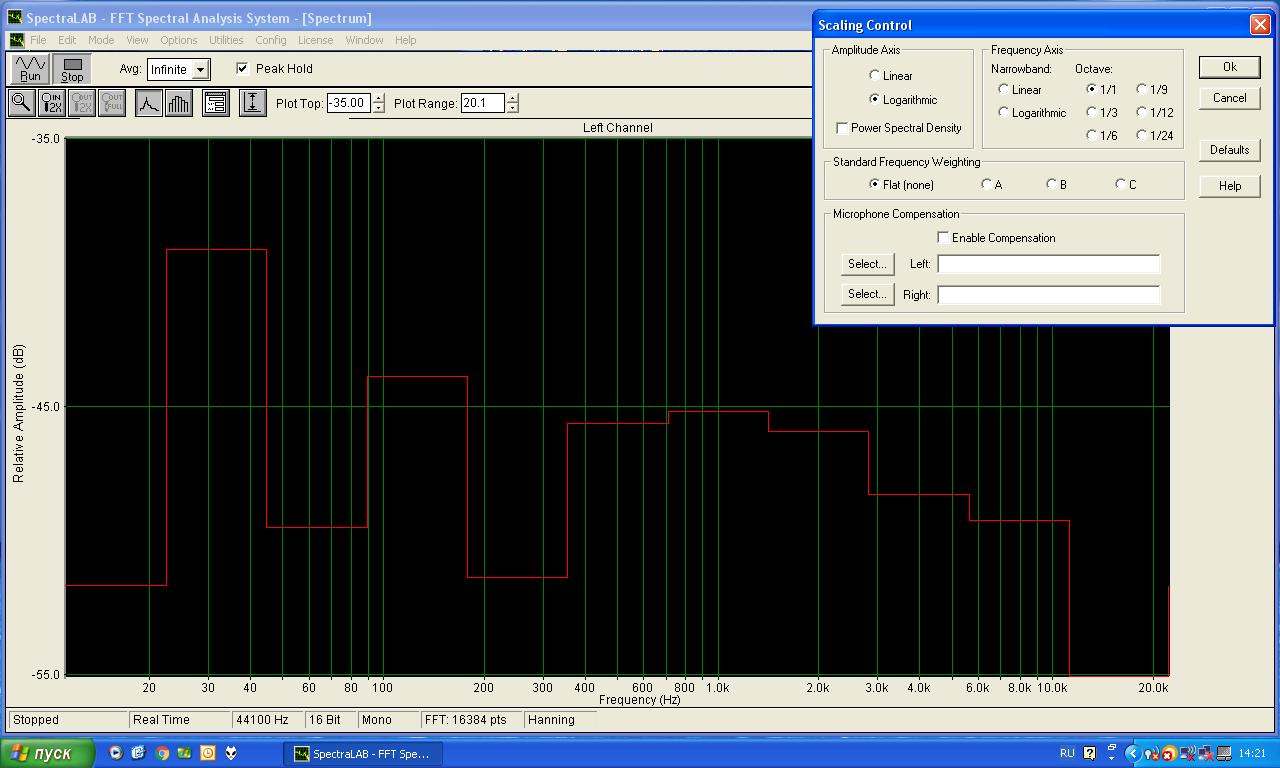
Task: Decrease Plot Range with down arrow
Action: 513,108
